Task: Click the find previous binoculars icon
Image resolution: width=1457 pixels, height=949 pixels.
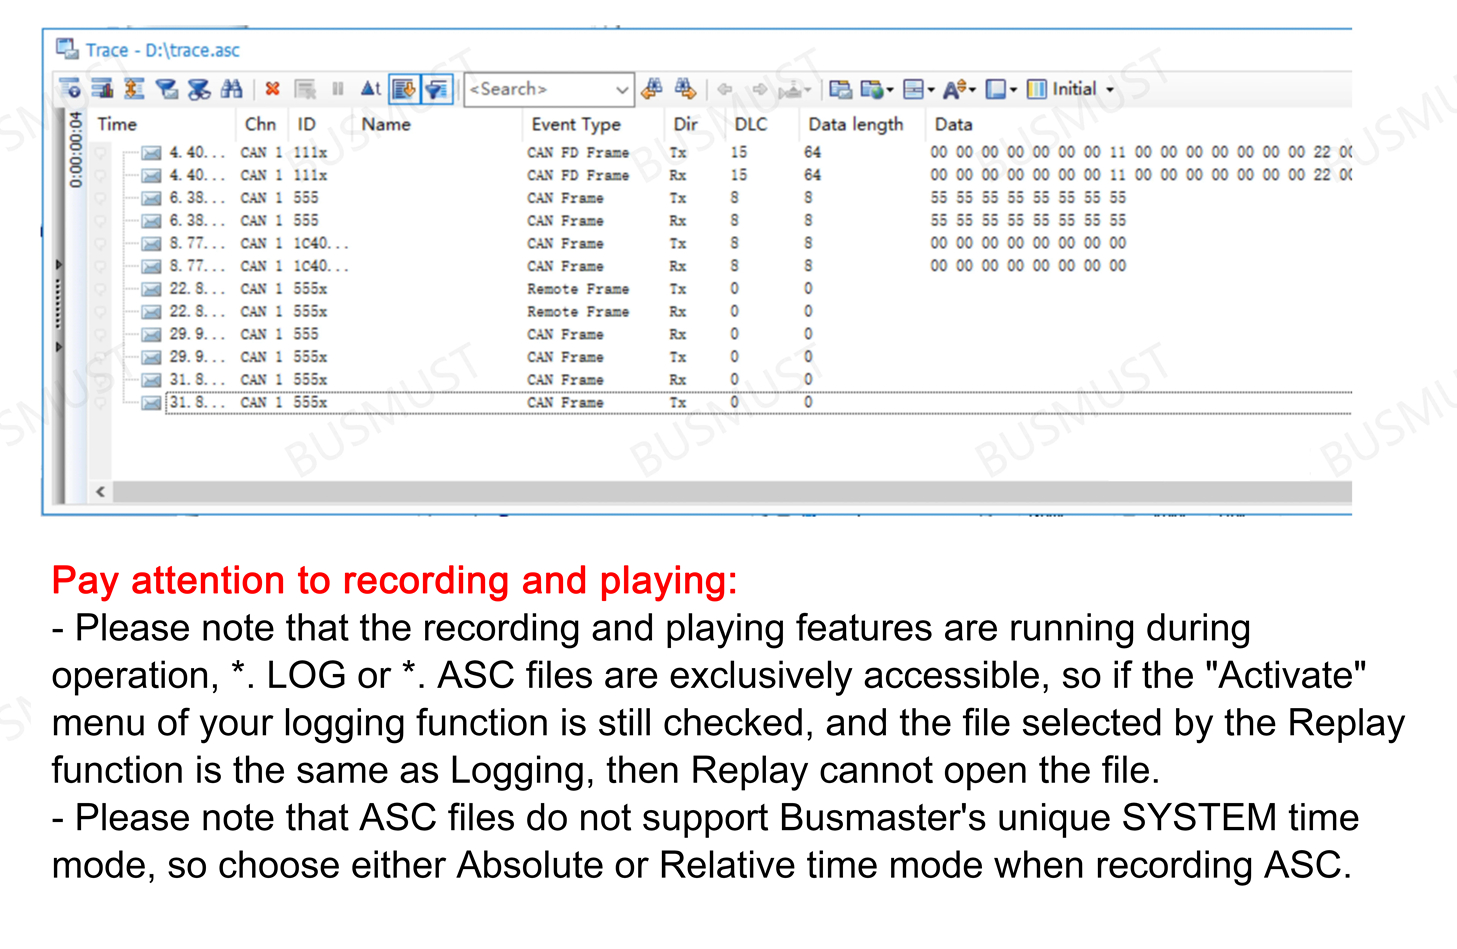Action: pyautogui.click(x=652, y=89)
